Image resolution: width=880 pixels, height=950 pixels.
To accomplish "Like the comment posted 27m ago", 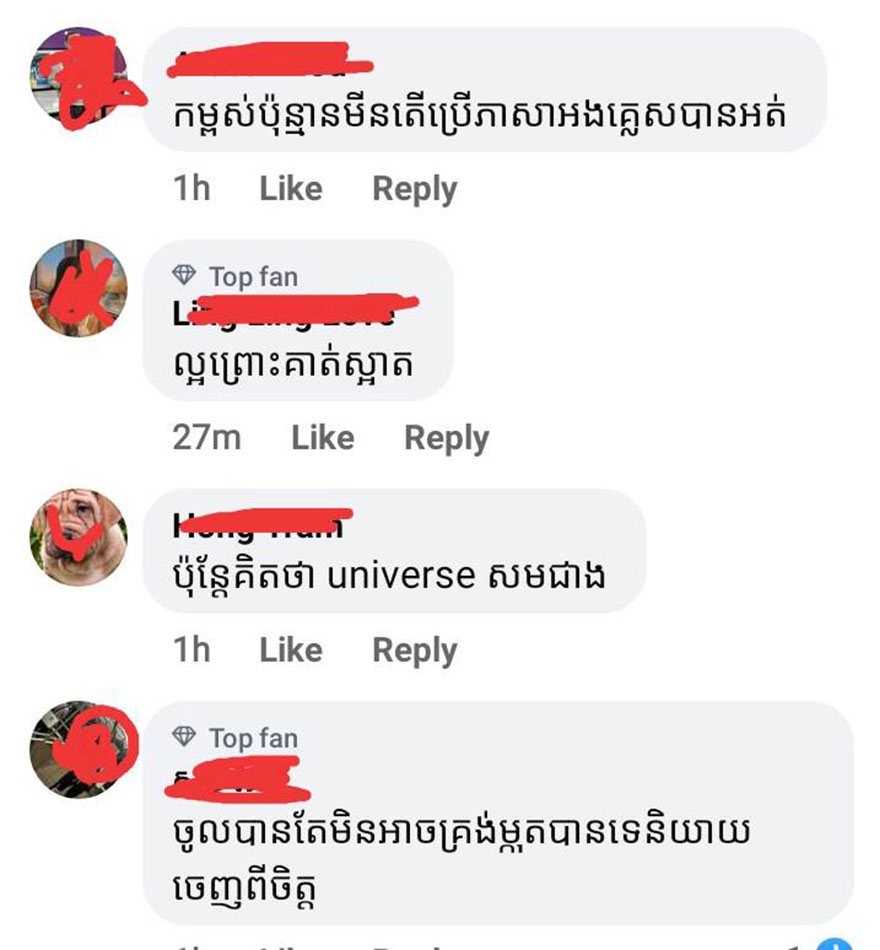I will pos(323,437).
